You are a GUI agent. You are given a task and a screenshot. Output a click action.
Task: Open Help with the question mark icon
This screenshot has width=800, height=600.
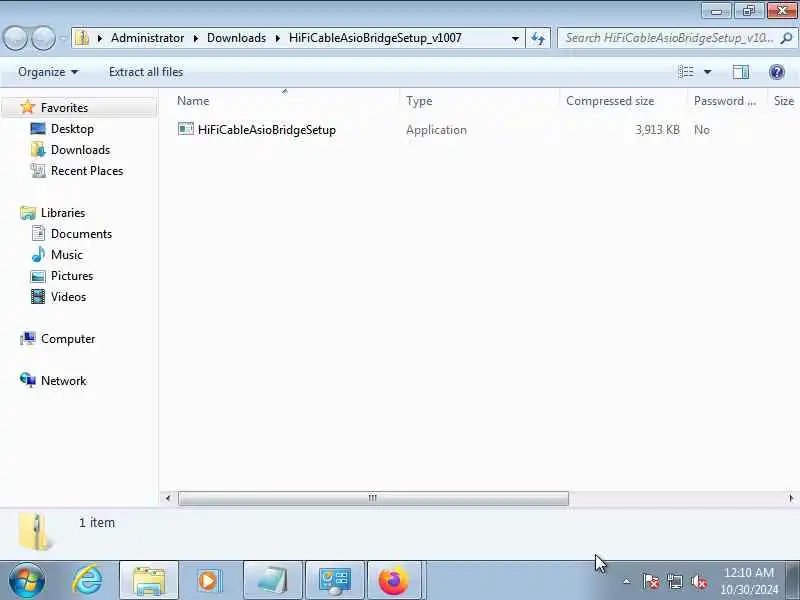pyautogui.click(x=777, y=72)
